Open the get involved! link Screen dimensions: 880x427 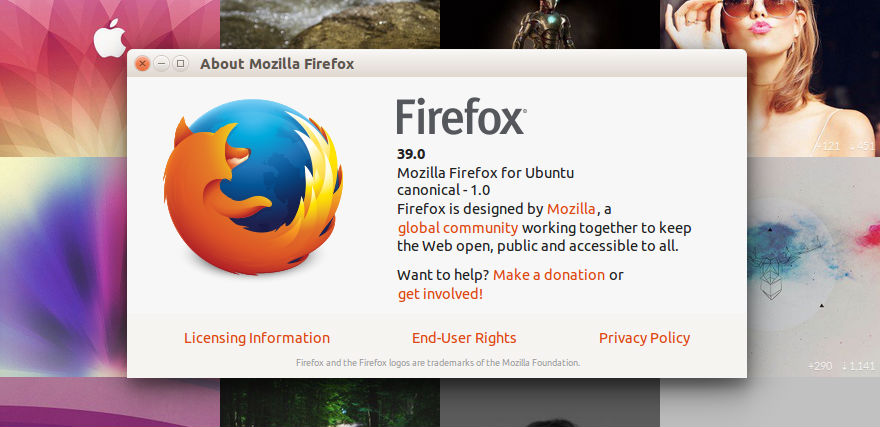pos(440,293)
